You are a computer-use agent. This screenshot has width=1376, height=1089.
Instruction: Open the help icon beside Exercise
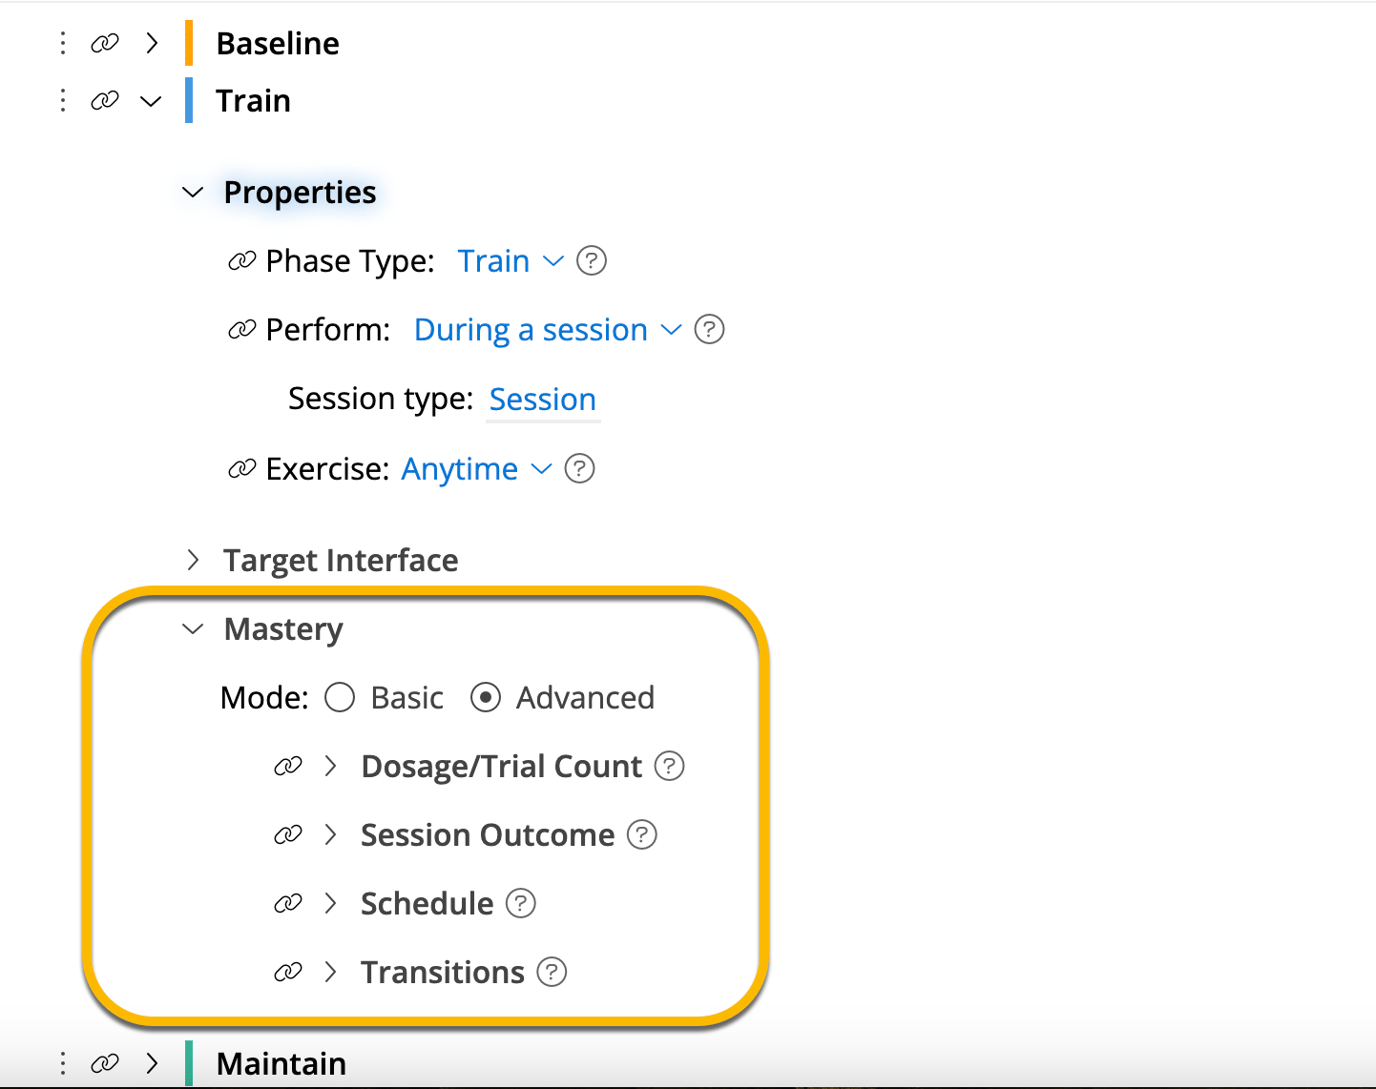click(579, 468)
